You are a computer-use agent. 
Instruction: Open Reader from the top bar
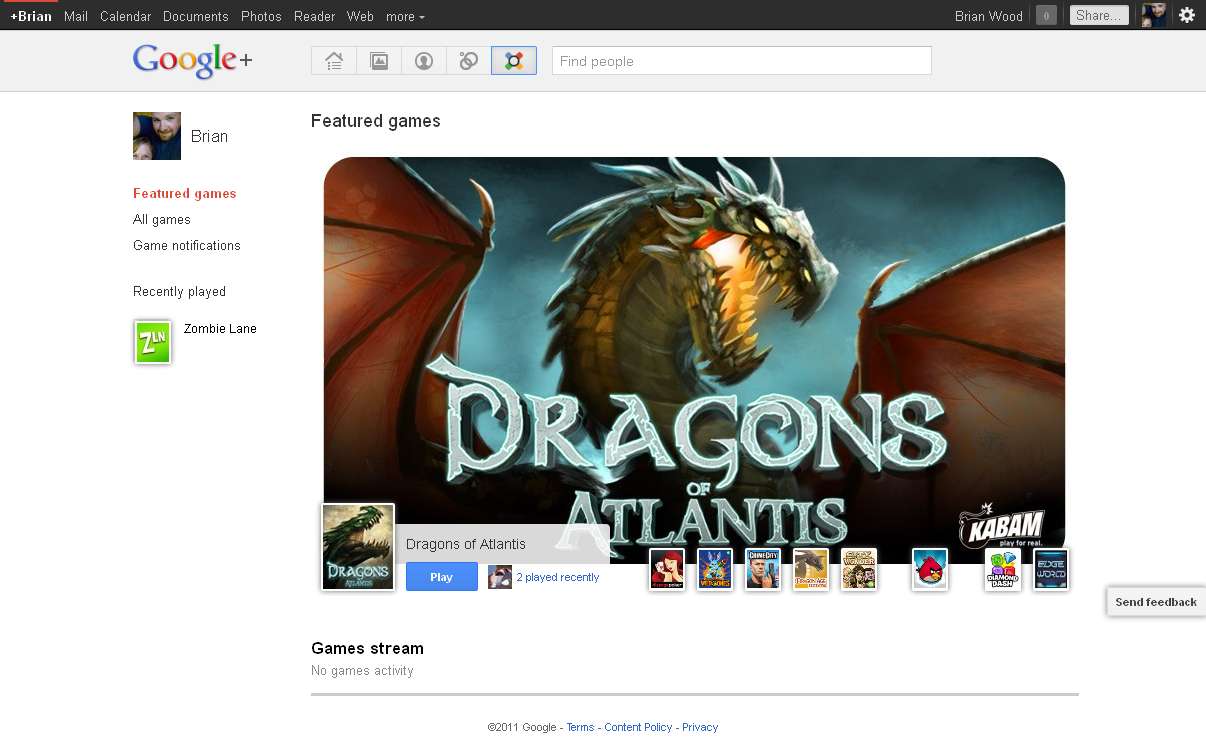[314, 16]
